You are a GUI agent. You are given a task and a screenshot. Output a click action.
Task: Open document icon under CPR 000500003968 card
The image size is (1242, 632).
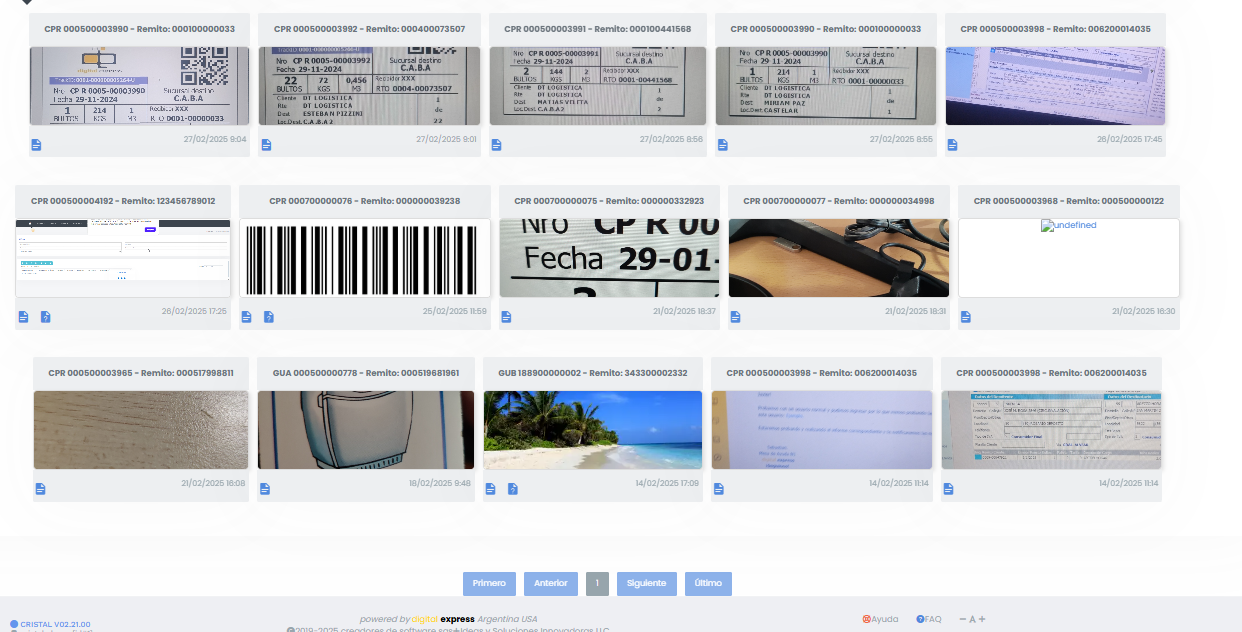[x=965, y=317]
